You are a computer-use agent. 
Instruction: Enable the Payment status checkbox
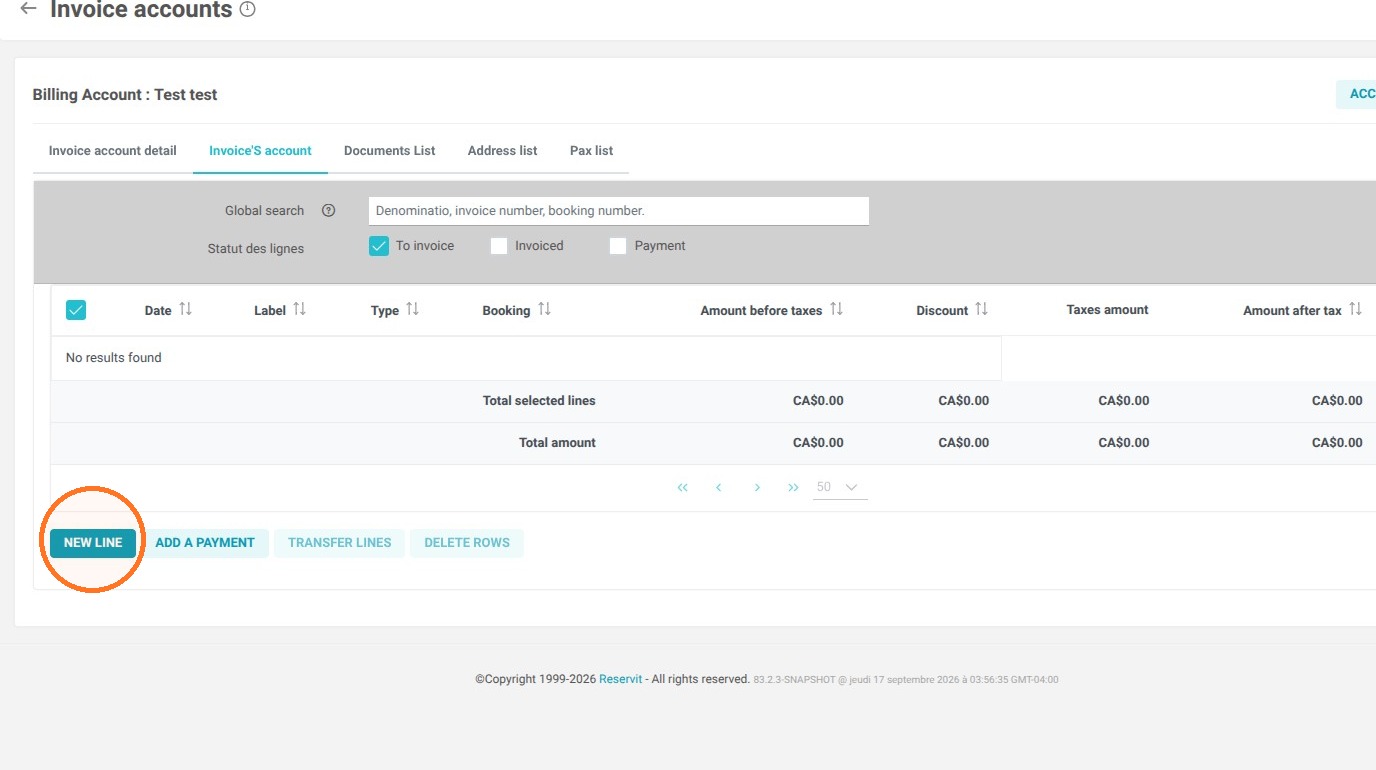pyautogui.click(x=618, y=246)
